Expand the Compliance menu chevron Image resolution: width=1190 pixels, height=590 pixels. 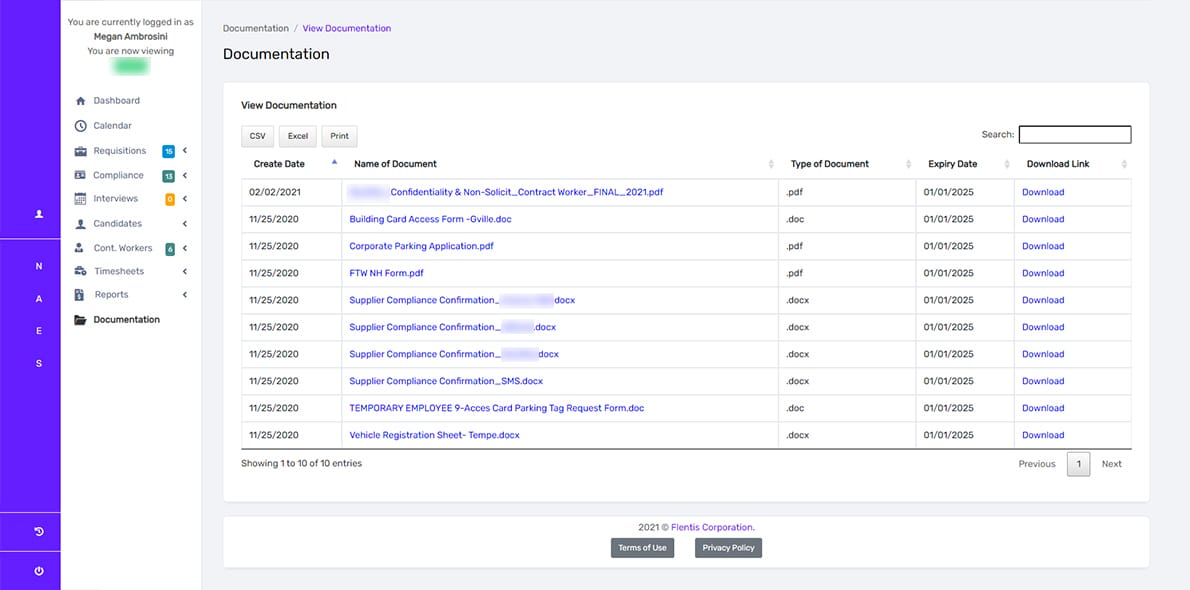(185, 176)
